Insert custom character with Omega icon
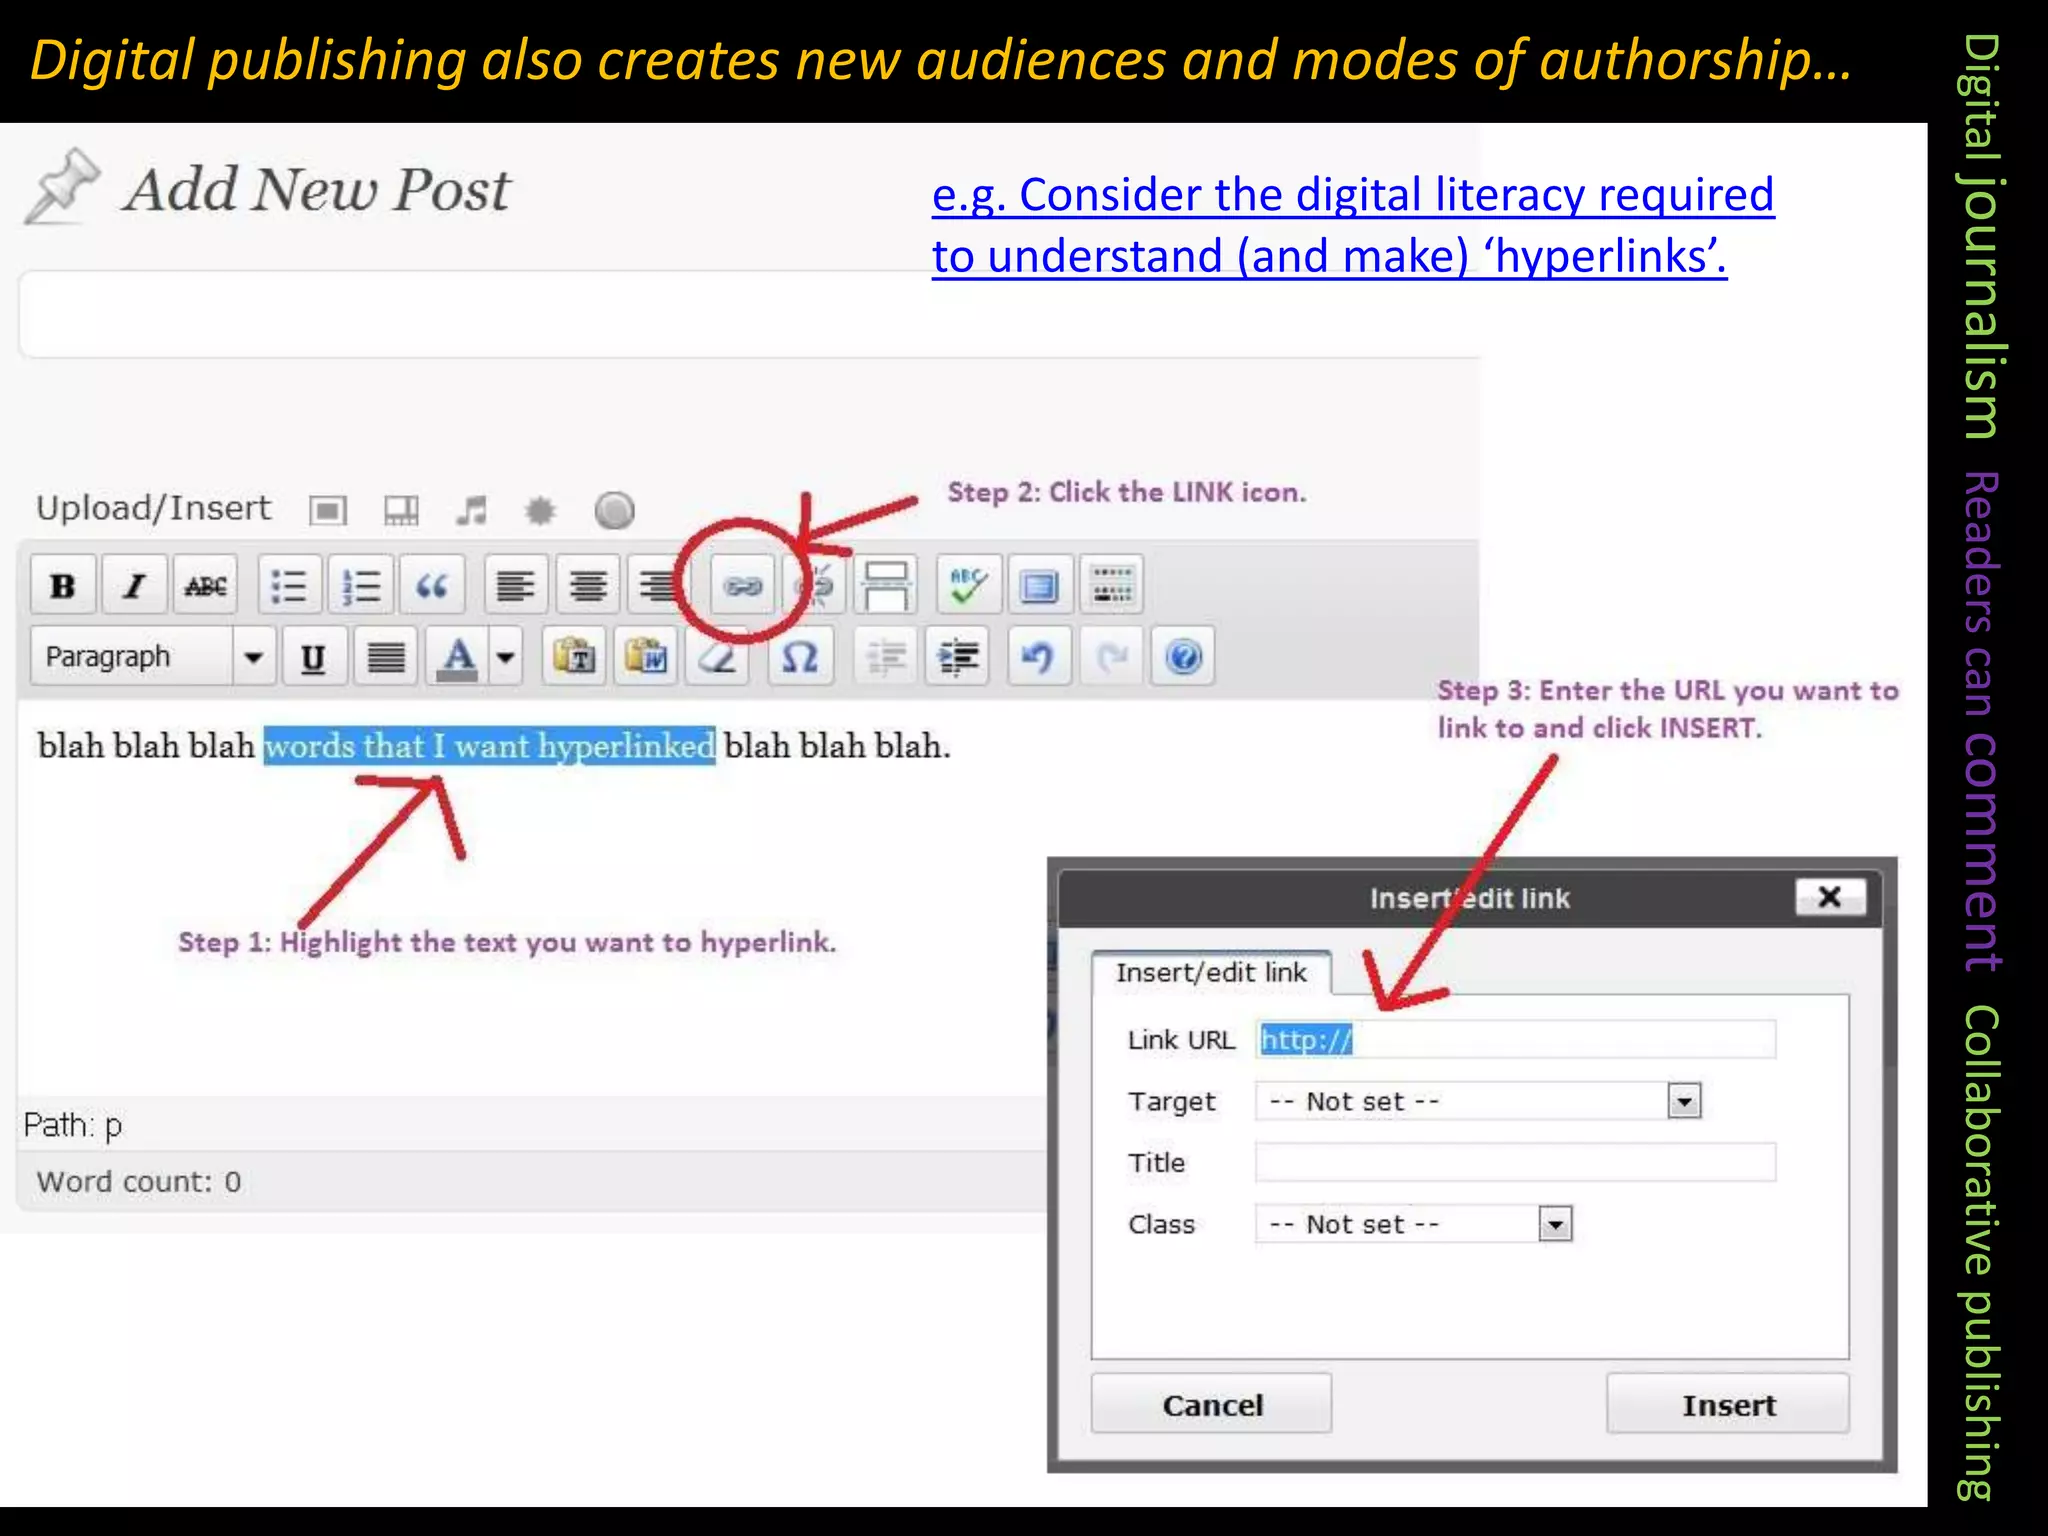The height and width of the screenshot is (1536, 2048). [800, 657]
